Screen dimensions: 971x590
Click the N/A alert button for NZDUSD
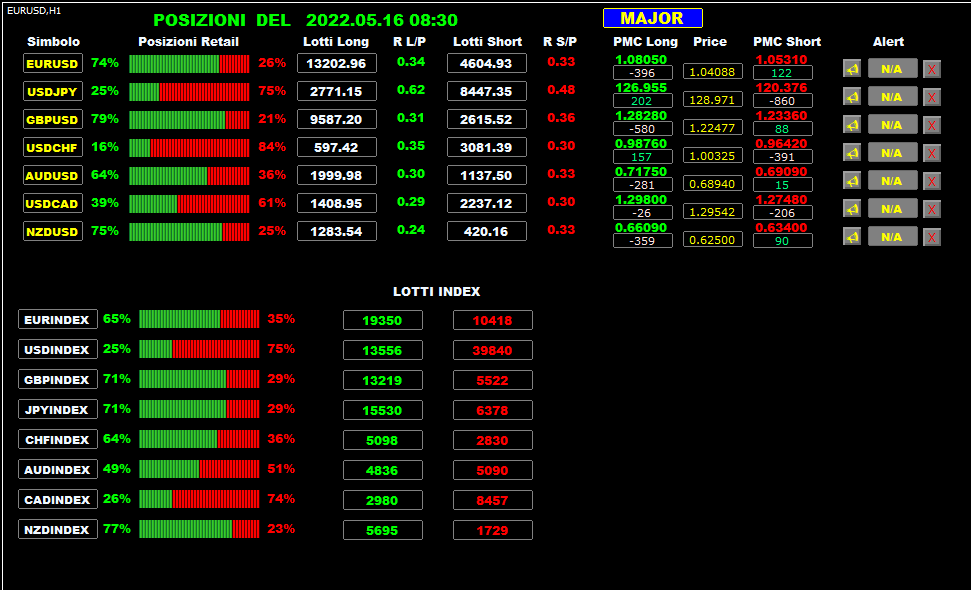pos(892,237)
